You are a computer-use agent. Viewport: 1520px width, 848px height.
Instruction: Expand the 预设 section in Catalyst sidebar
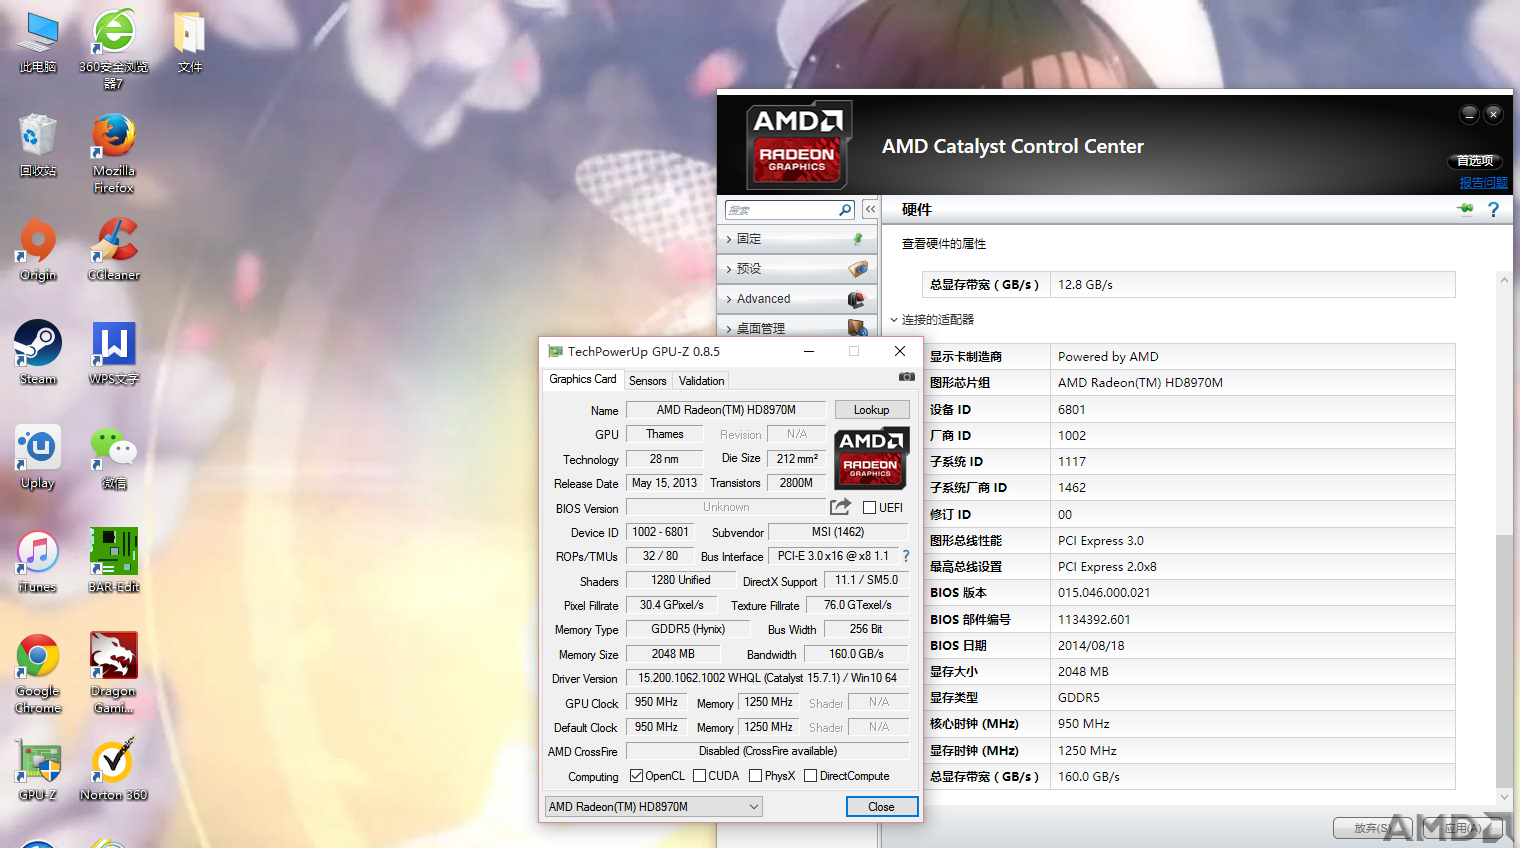pyautogui.click(x=798, y=269)
